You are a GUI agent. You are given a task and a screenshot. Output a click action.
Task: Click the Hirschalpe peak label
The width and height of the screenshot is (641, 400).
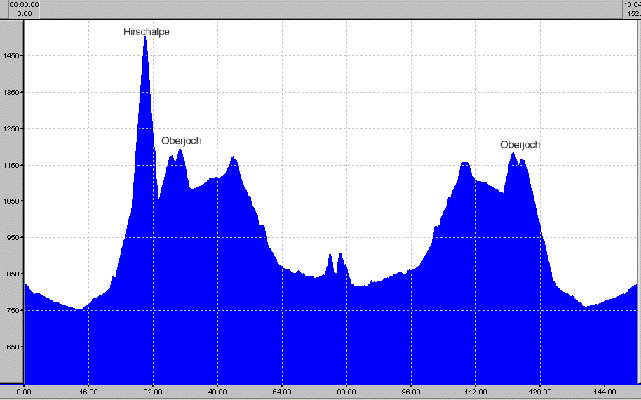(146, 32)
